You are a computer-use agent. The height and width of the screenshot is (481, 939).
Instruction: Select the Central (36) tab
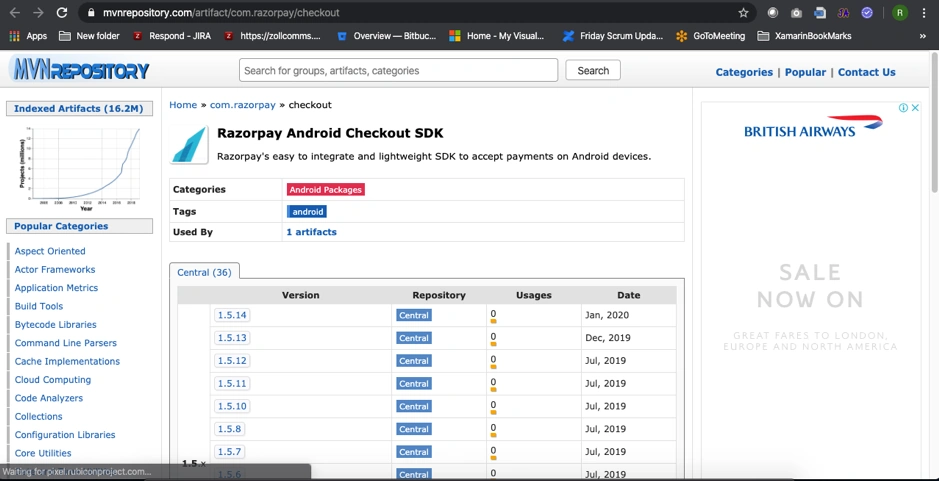tap(204, 272)
